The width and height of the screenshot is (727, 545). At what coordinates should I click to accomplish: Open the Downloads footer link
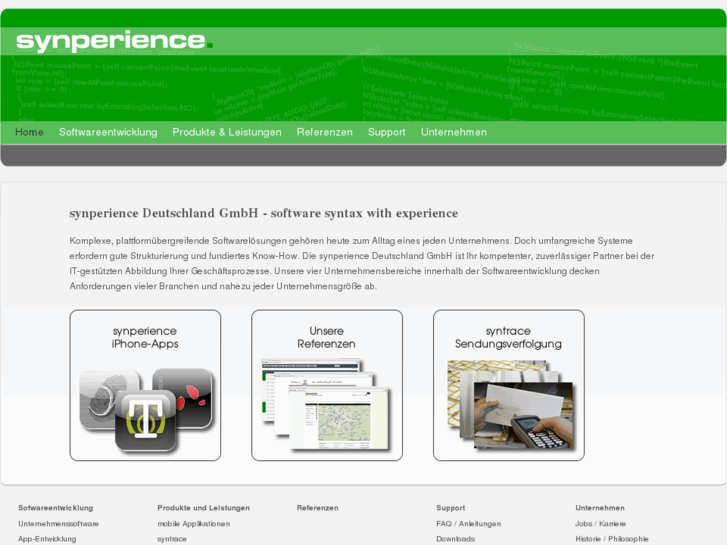(x=455, y=539)
